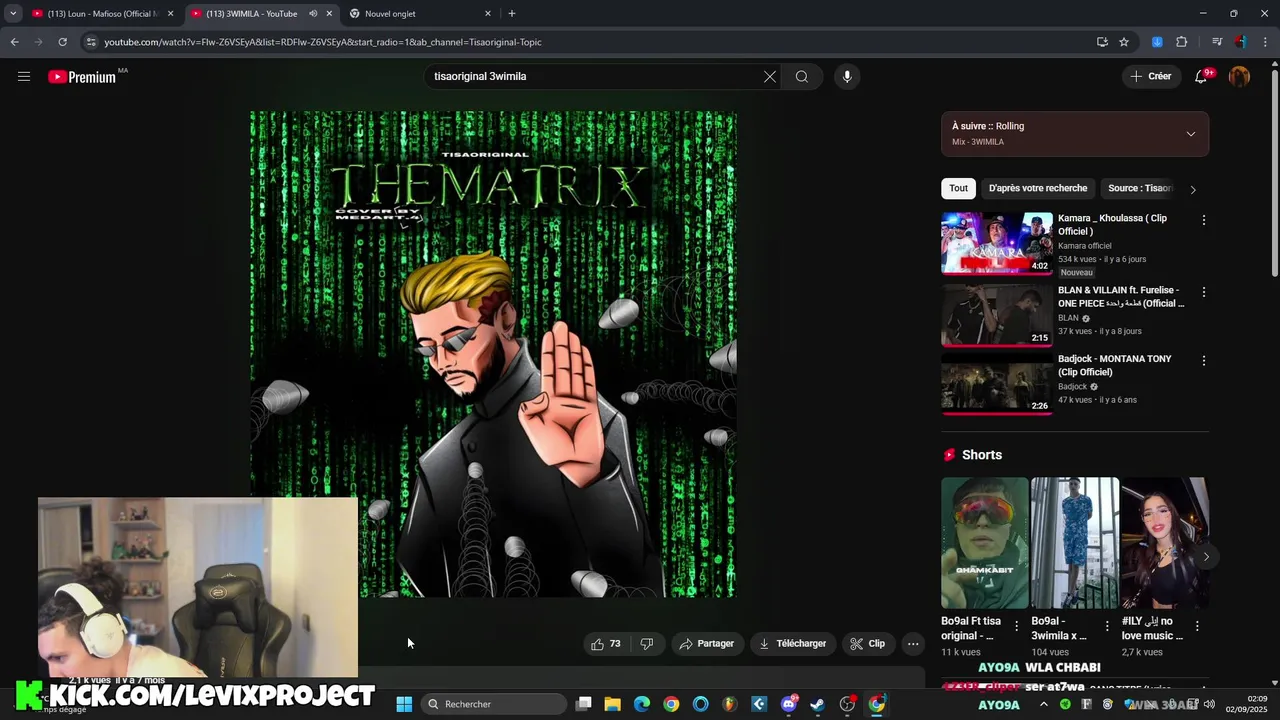Reload the current page

[x=62, y=42]
